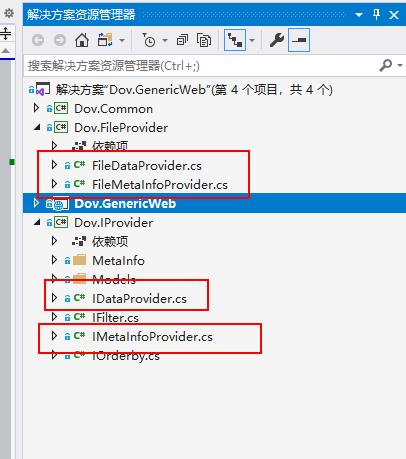Toggle the sync with active document button

tap(235, 40)
